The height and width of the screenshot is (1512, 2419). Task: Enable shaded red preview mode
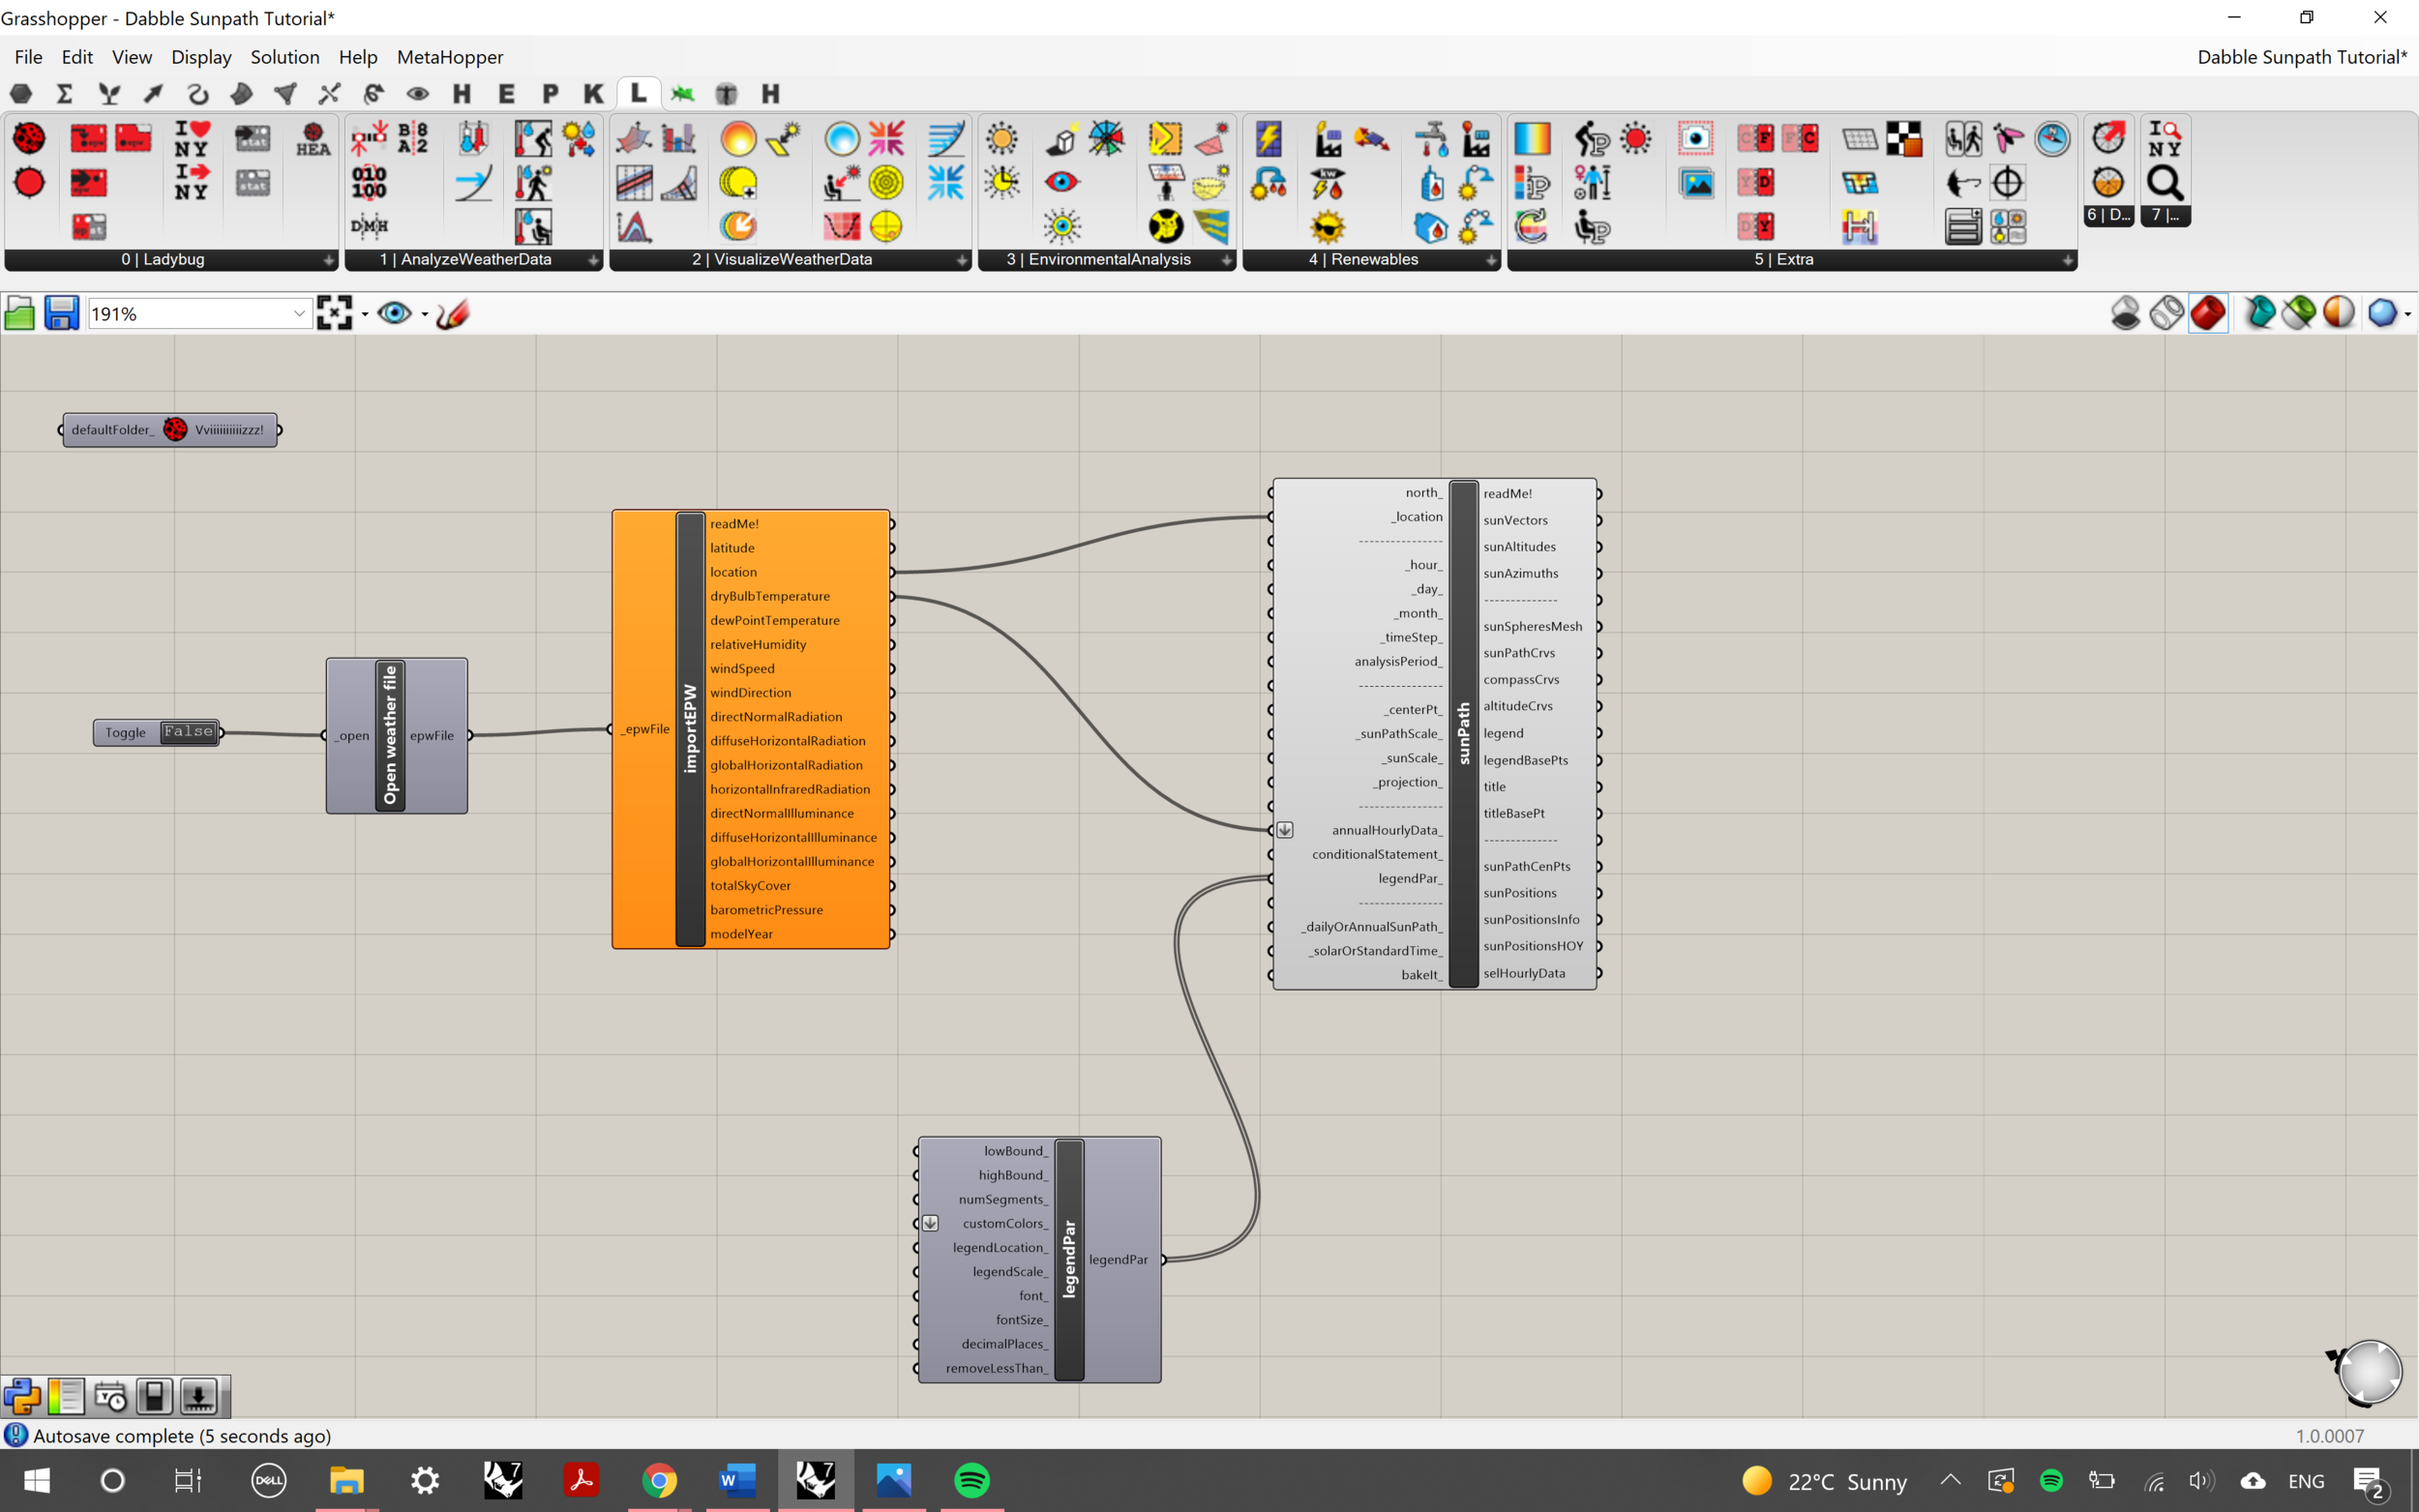coord(2208,313)
